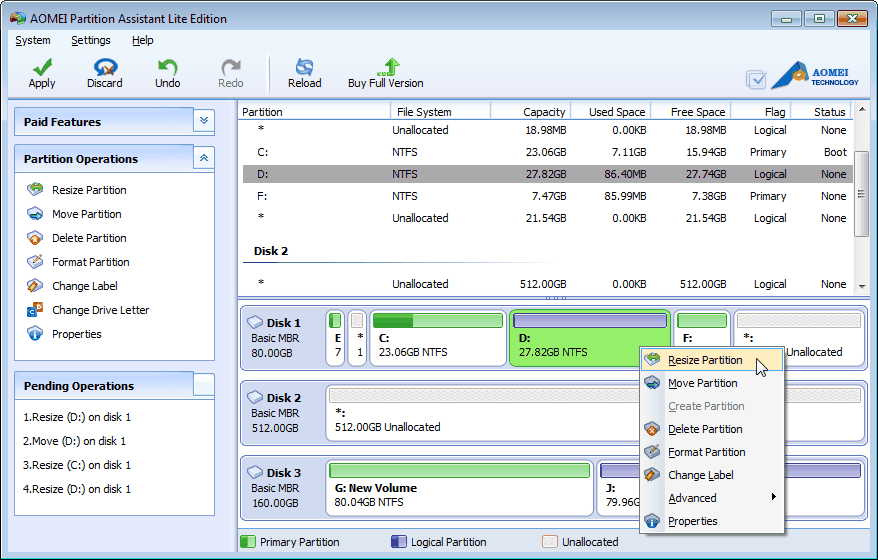Choose Resize Partition in context menu
This screenshot has width=878, height=560.
(x=712, y=360)
